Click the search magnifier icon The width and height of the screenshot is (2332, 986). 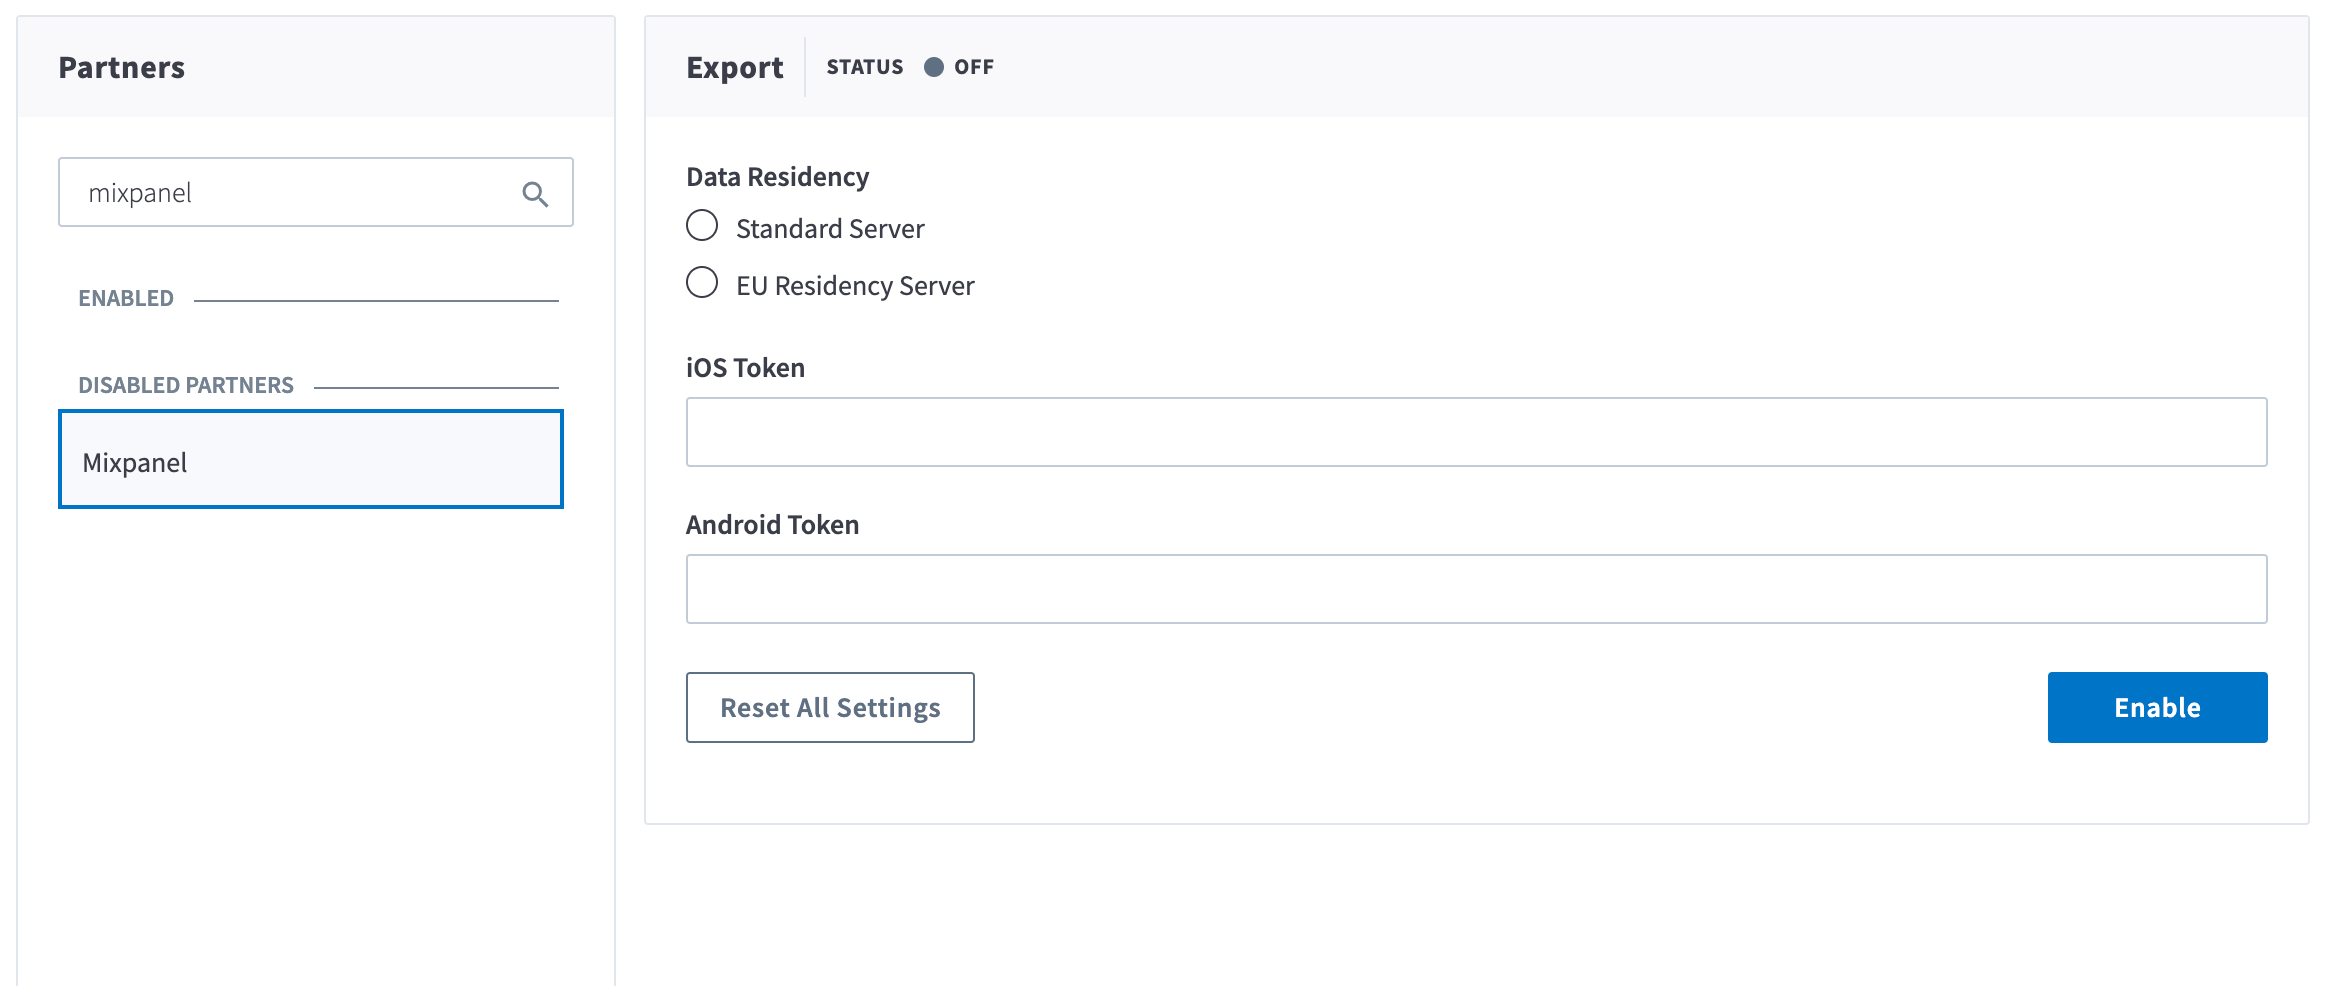pyautogui.click(x=535, y=194)
